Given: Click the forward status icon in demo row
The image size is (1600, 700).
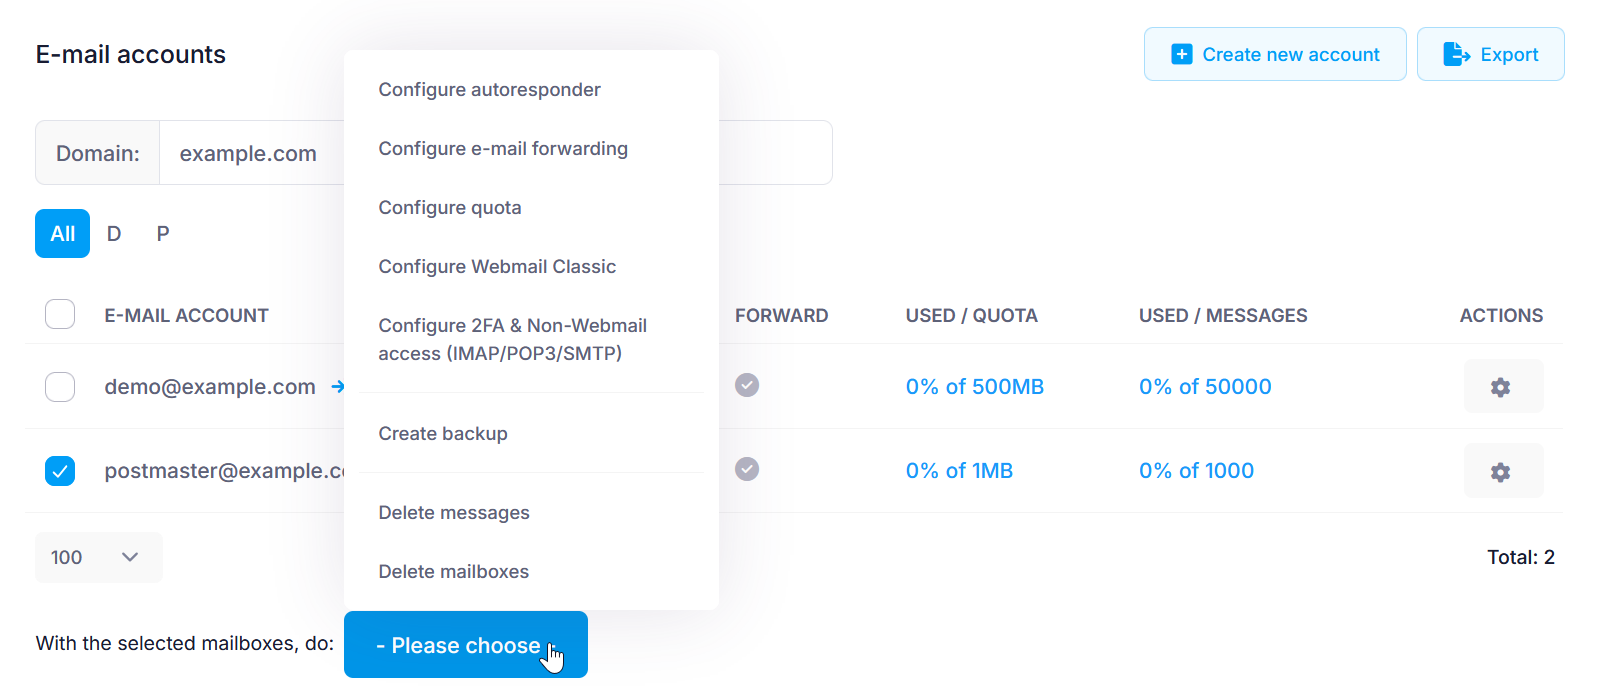Looking at the screenshot, I should (x=747, y=385).
